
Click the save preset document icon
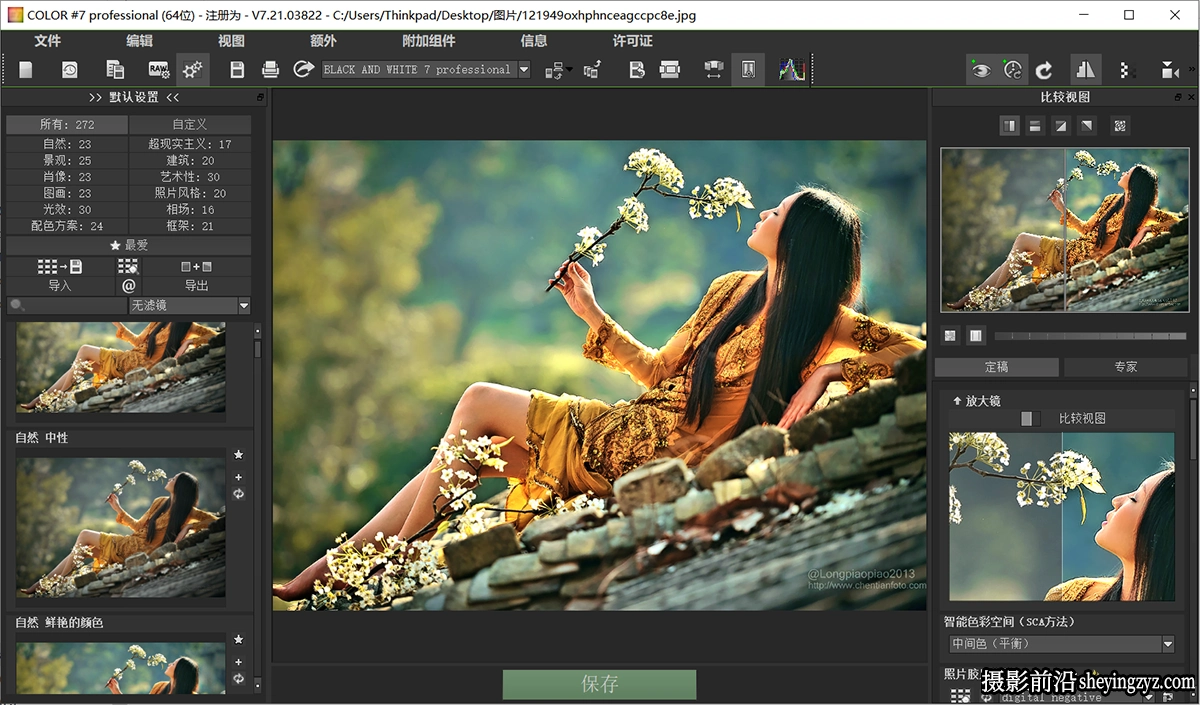click(637, 69)
